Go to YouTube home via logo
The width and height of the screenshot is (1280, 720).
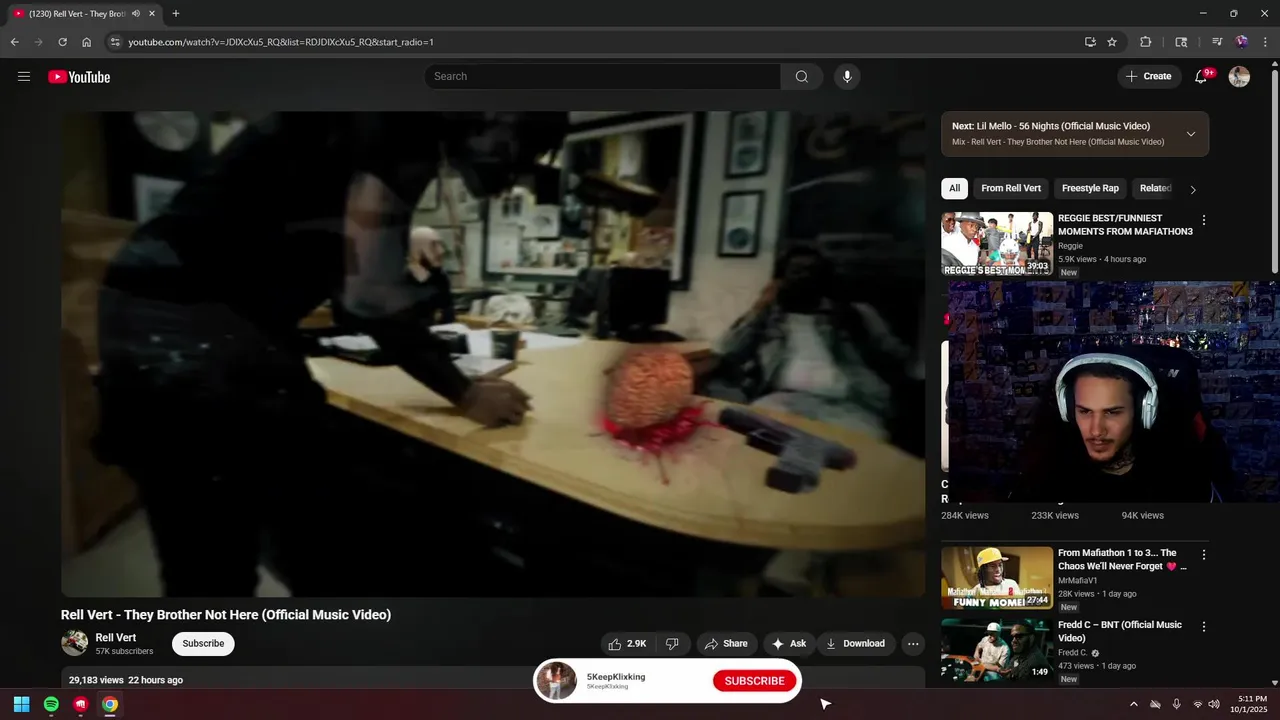click(79, 77)
